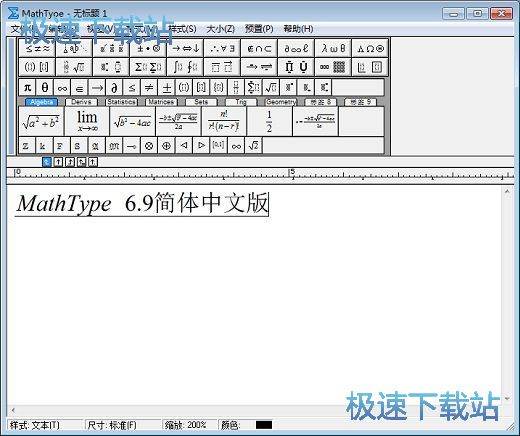Open the integral templates palette

(x=185, y=67)
